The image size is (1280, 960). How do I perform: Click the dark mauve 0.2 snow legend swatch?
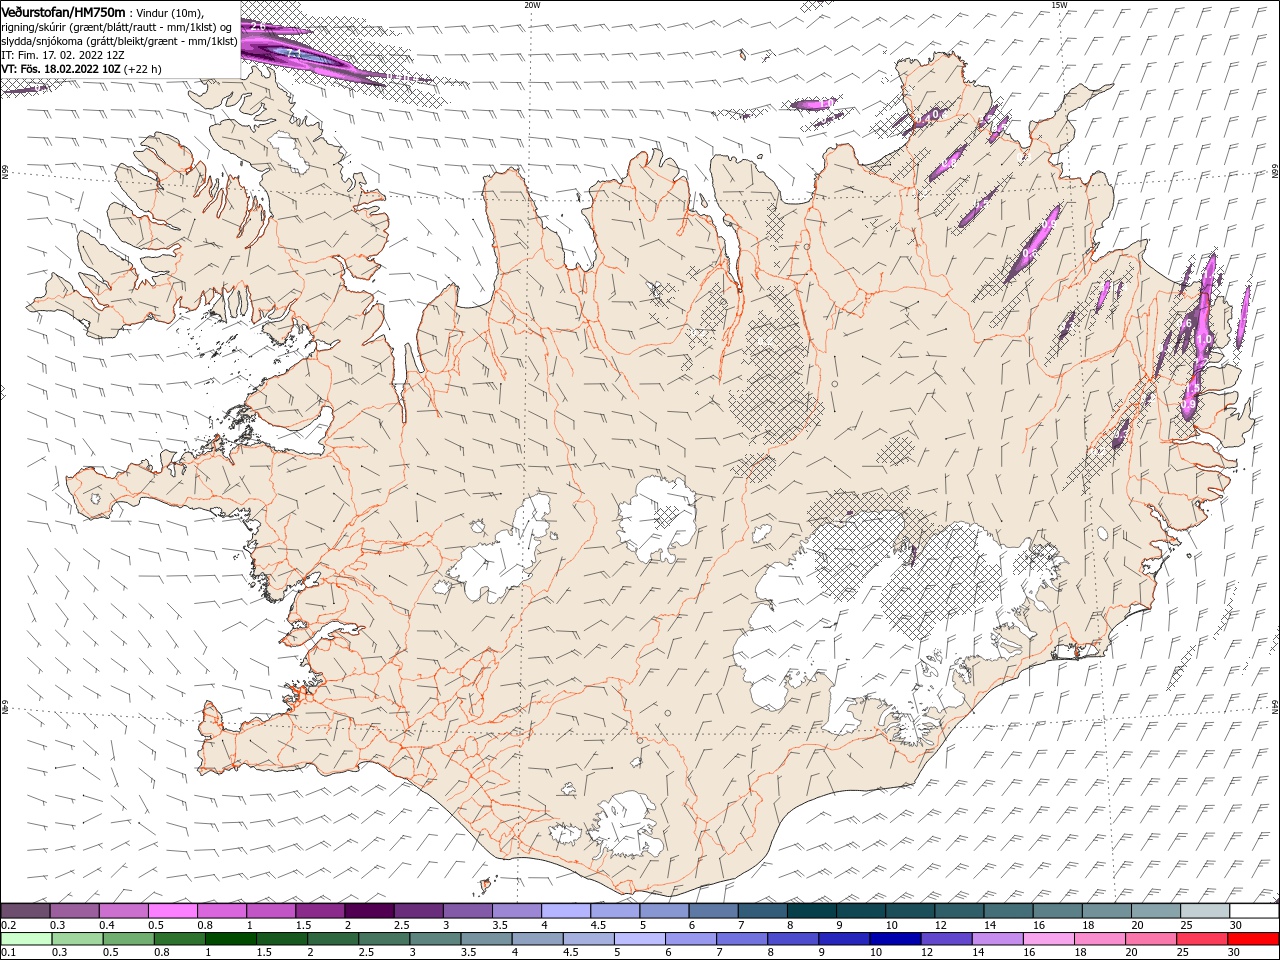point(26,911)
